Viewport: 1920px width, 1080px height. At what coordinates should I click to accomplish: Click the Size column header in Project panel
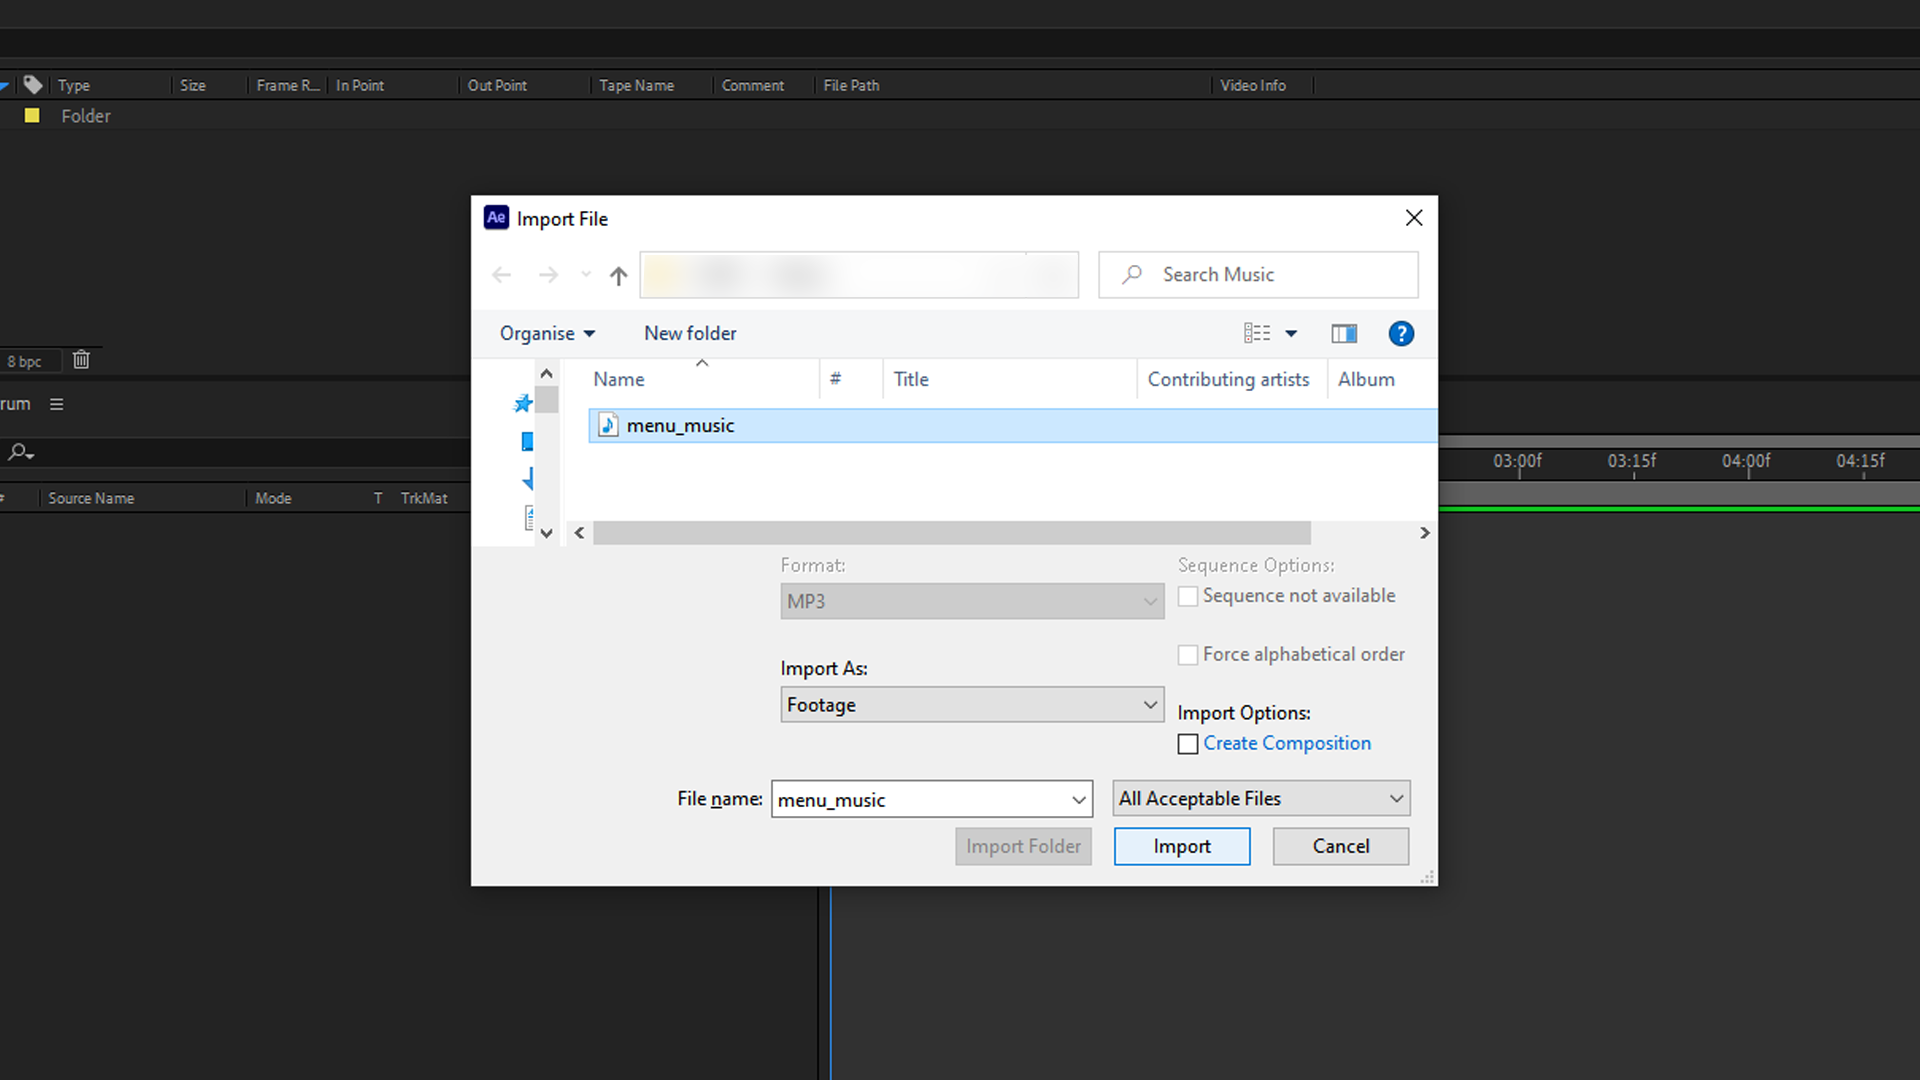(x=193, y=86)
